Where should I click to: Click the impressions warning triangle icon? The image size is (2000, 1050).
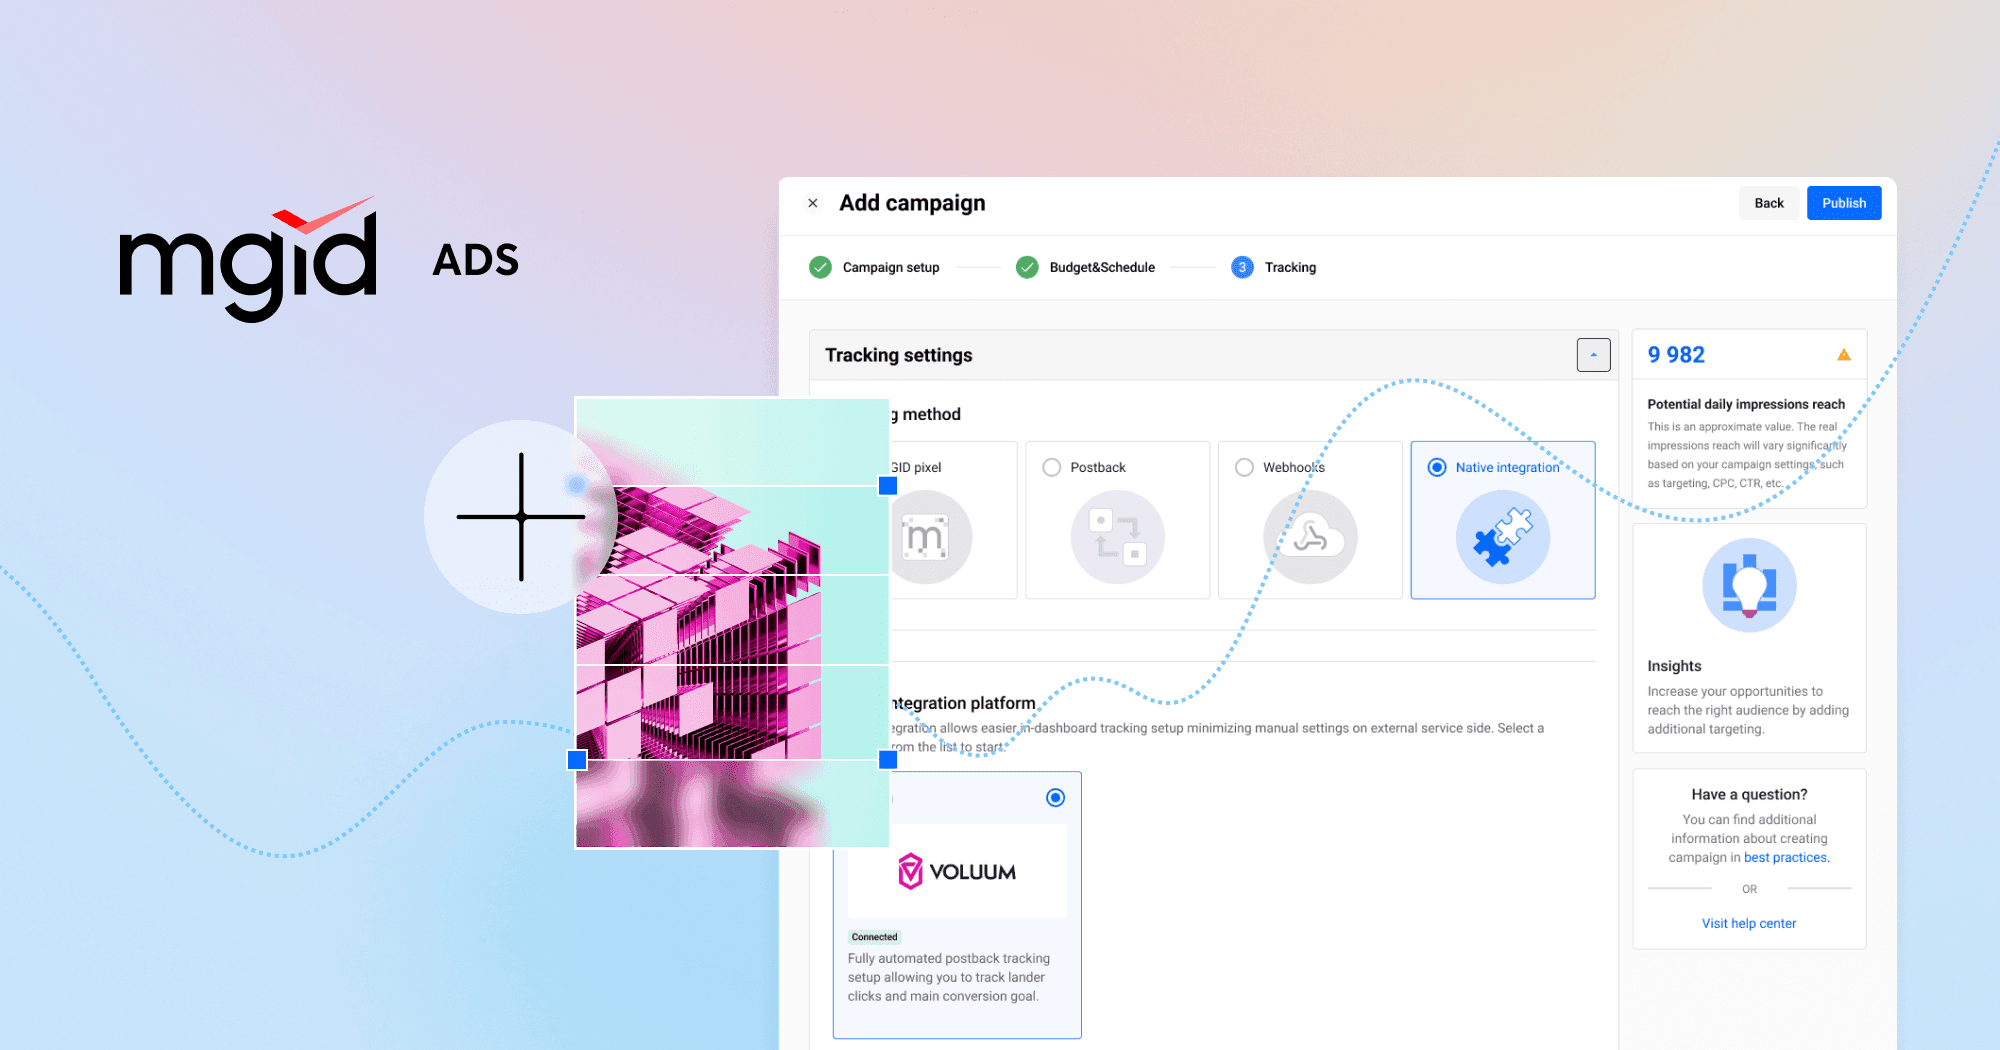[x=1843, y=355]
